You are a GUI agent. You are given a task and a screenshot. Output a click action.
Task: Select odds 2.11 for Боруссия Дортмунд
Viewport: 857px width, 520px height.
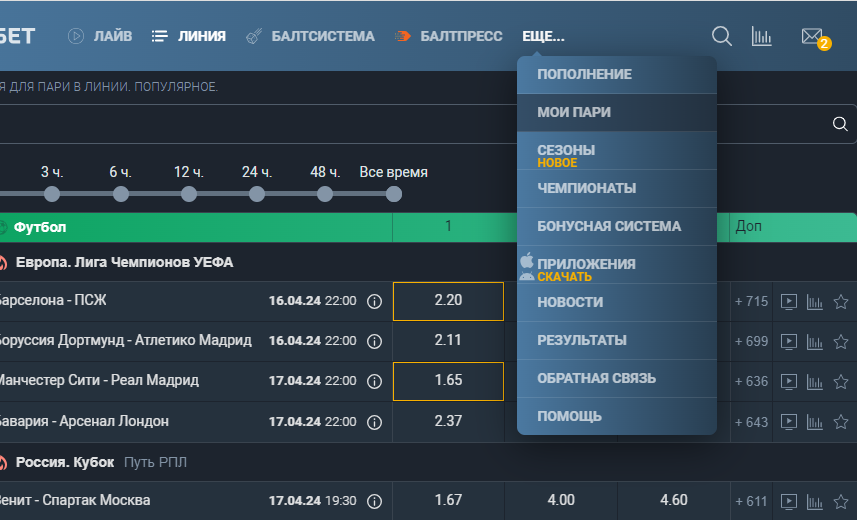[448, 341]
